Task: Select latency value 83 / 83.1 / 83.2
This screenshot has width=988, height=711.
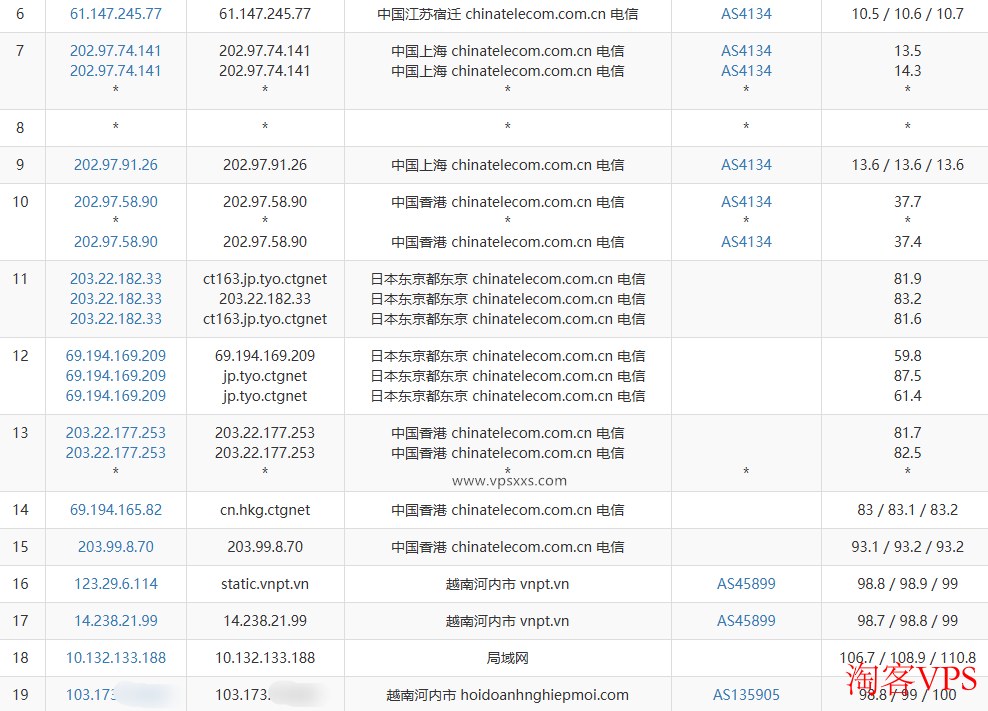Action: pos(907,510)
